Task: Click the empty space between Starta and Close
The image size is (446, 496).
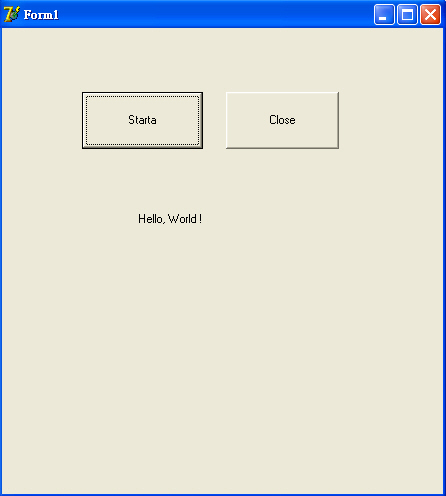Action: point(214,120)
